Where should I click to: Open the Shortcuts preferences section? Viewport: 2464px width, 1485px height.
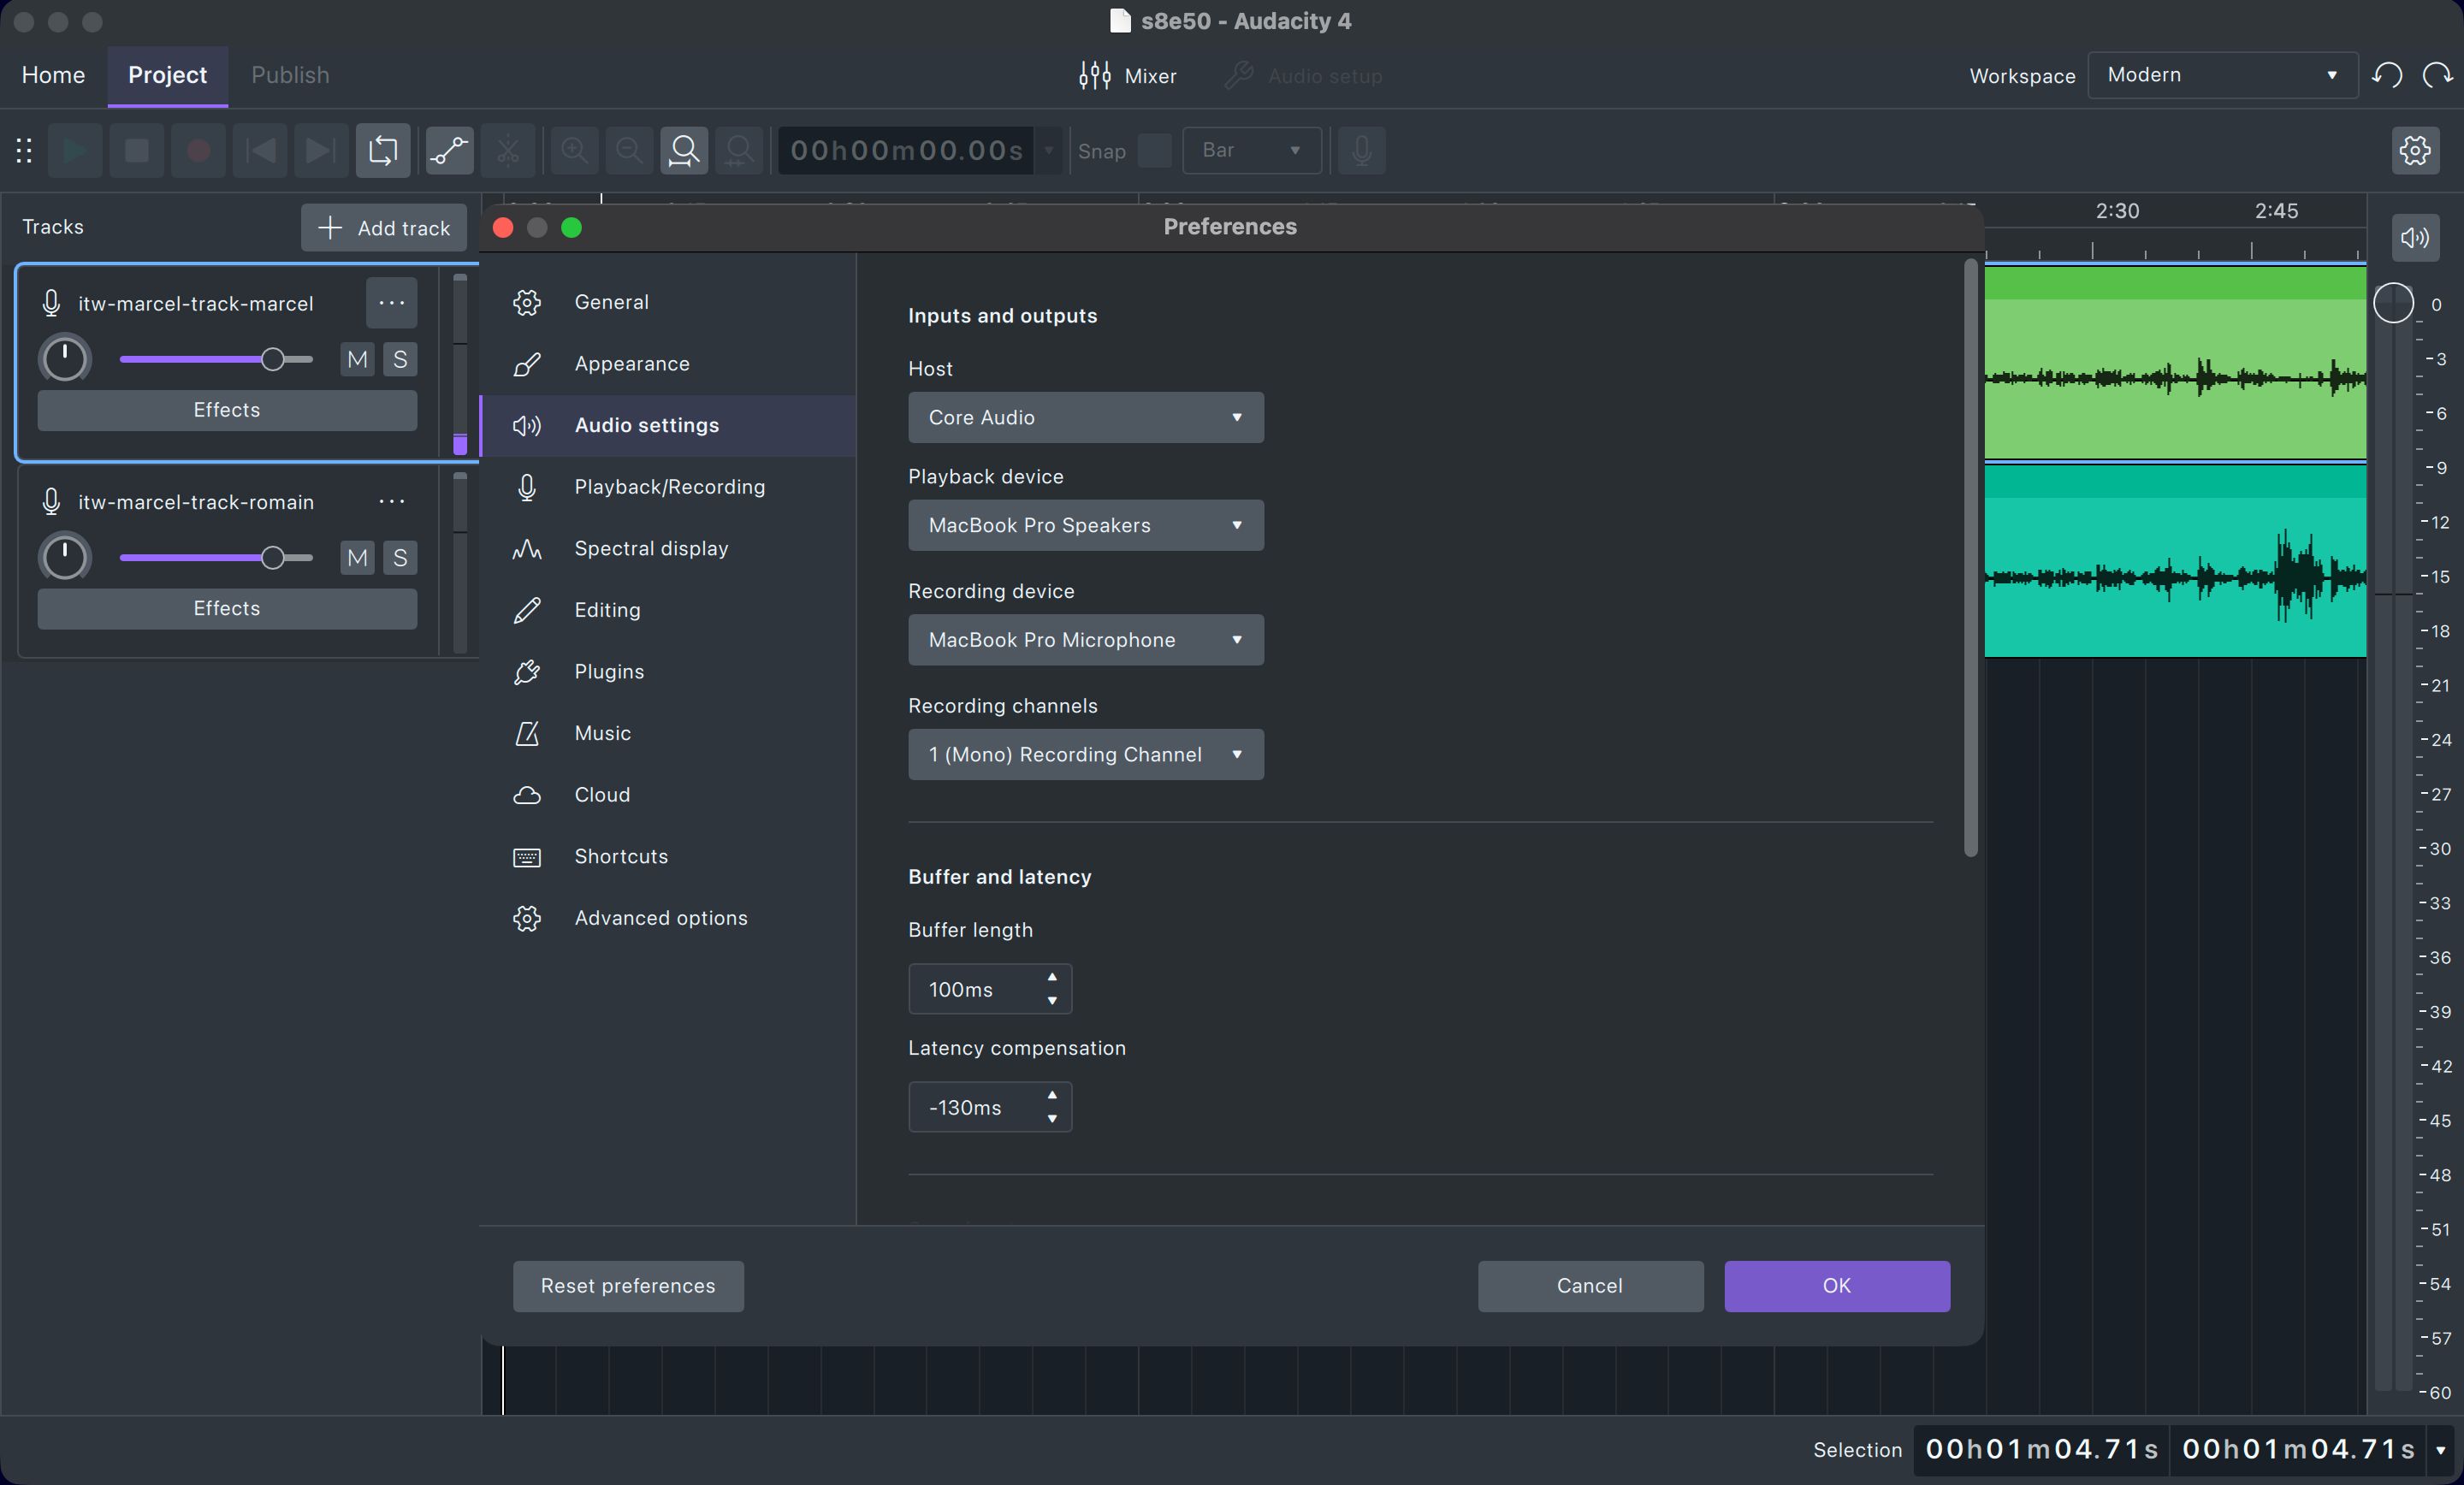tap(621, 857)
